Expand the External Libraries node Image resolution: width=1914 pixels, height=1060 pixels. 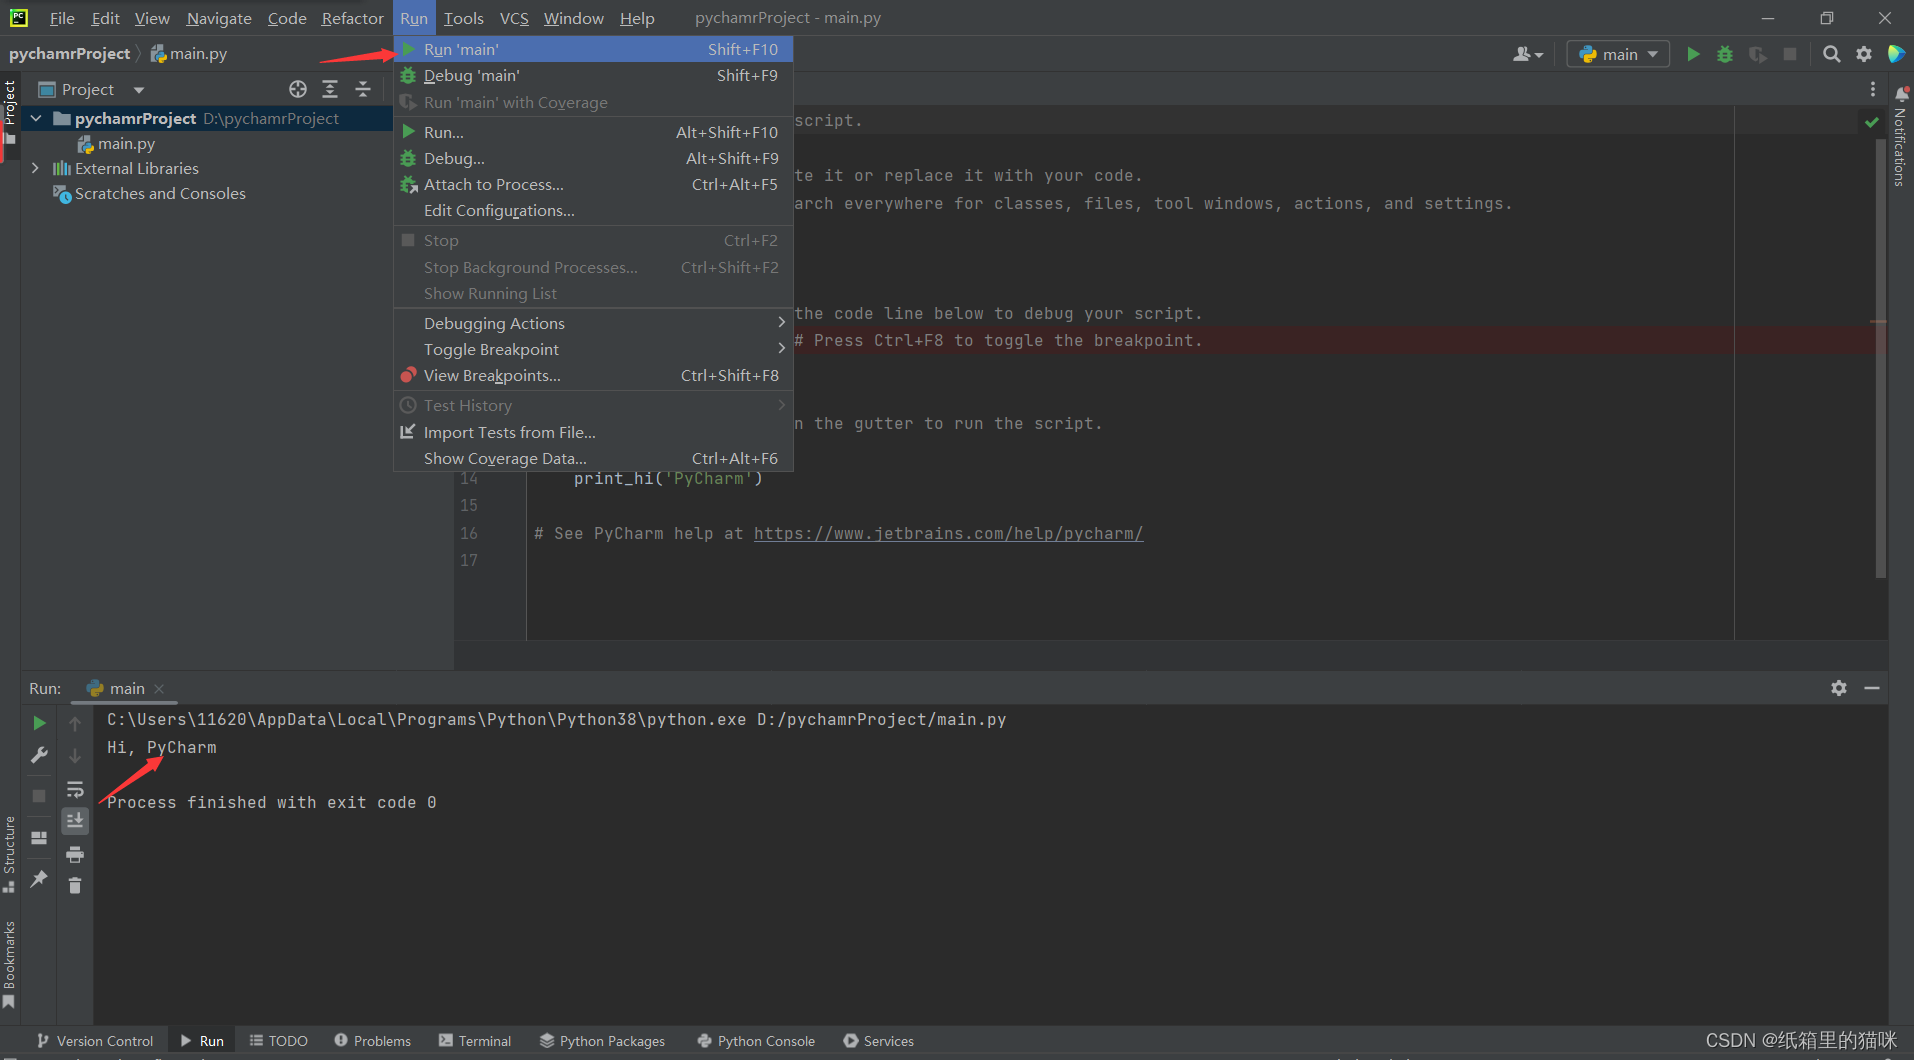click(36, 168)
